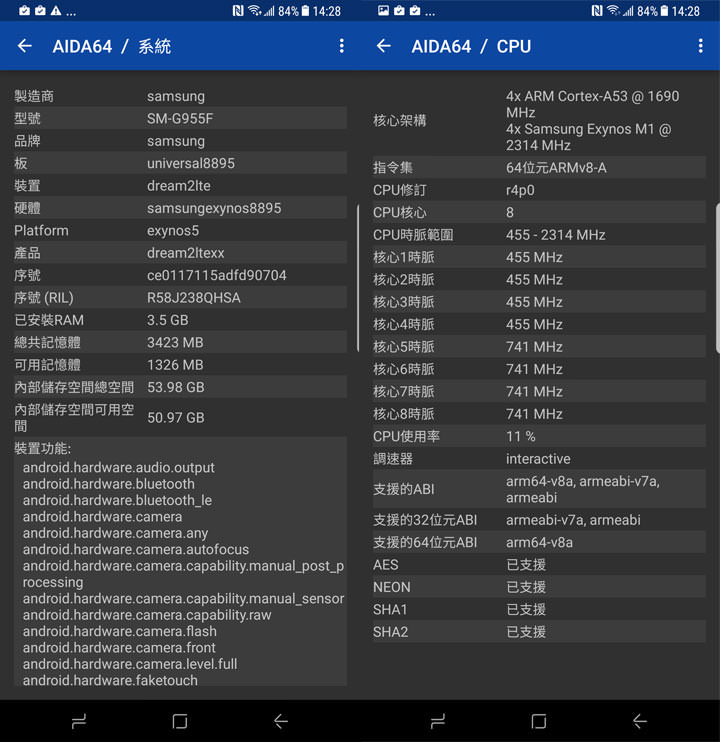This screenshot has height=742, width=720.
Task: Select android.hardware.faketouch feature line
Action: click(x=110, y=680)
